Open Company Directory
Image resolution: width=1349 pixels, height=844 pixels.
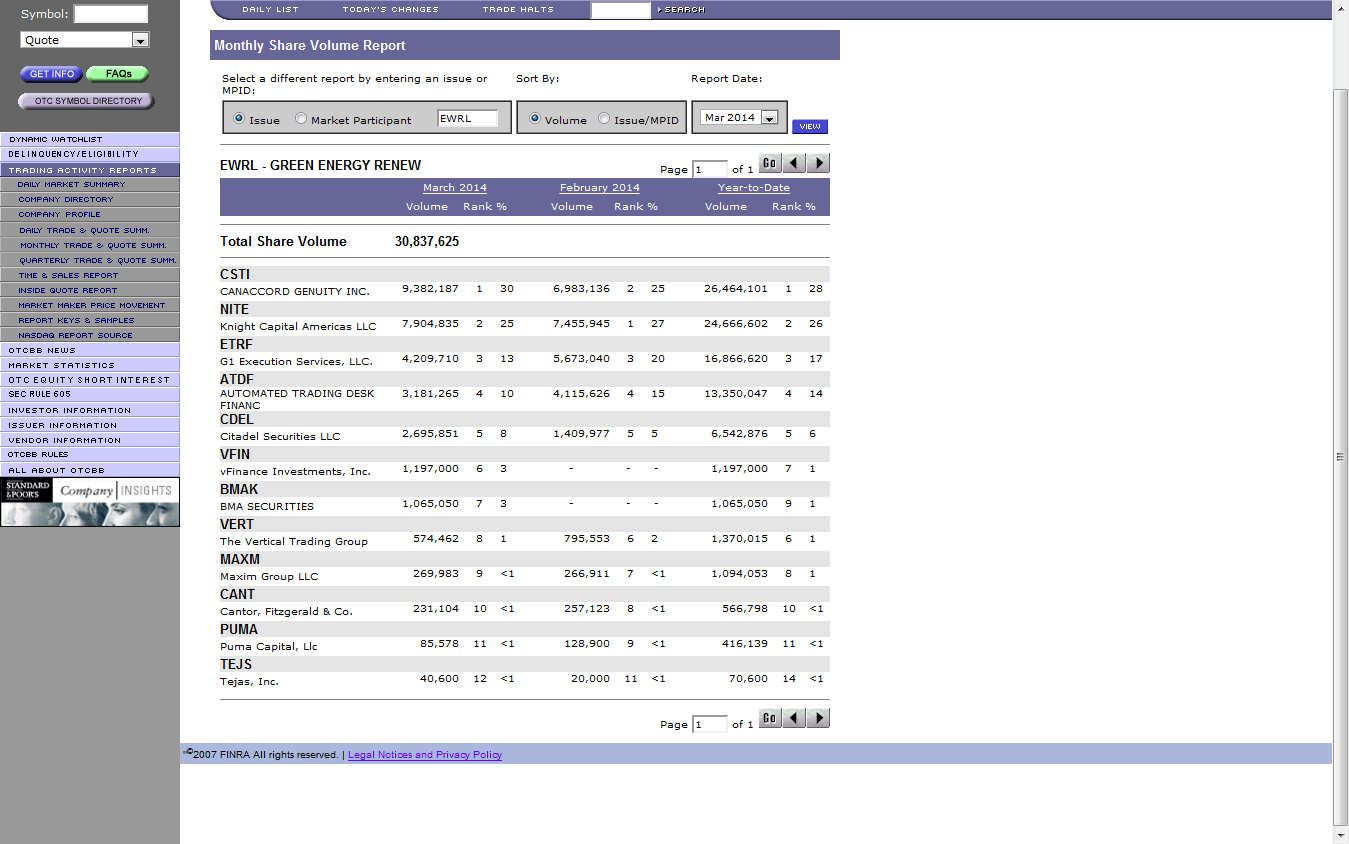tap(90, 200)
